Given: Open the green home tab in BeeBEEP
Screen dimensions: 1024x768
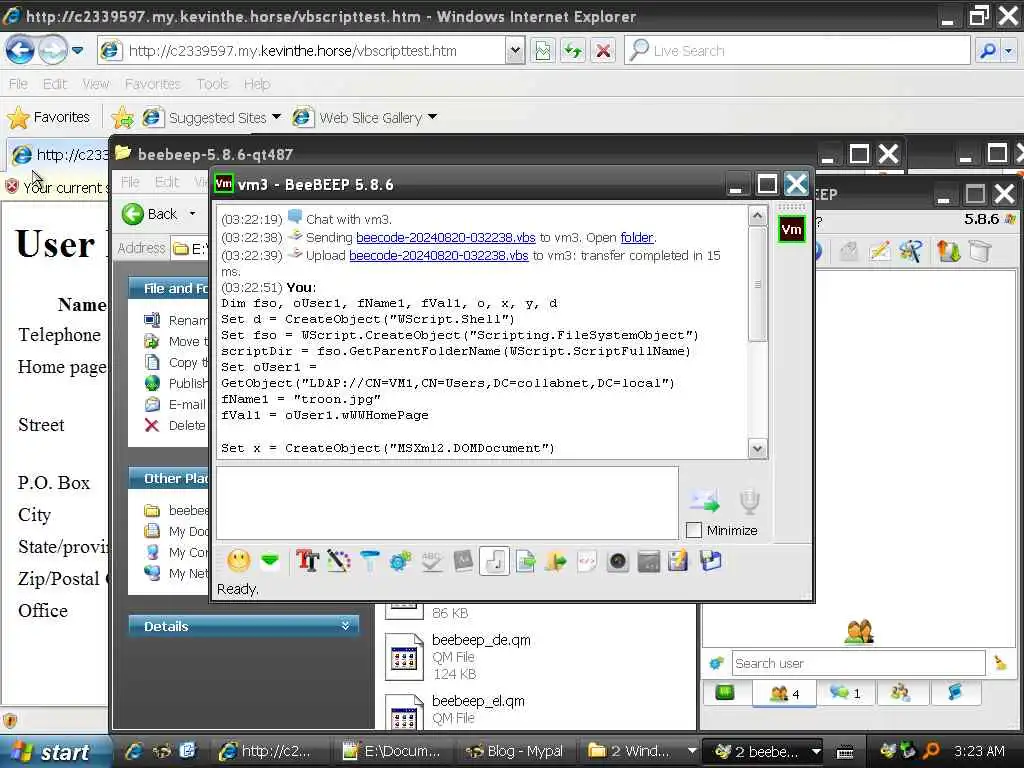Looking at the screenshot, I should tap(725, 692).
